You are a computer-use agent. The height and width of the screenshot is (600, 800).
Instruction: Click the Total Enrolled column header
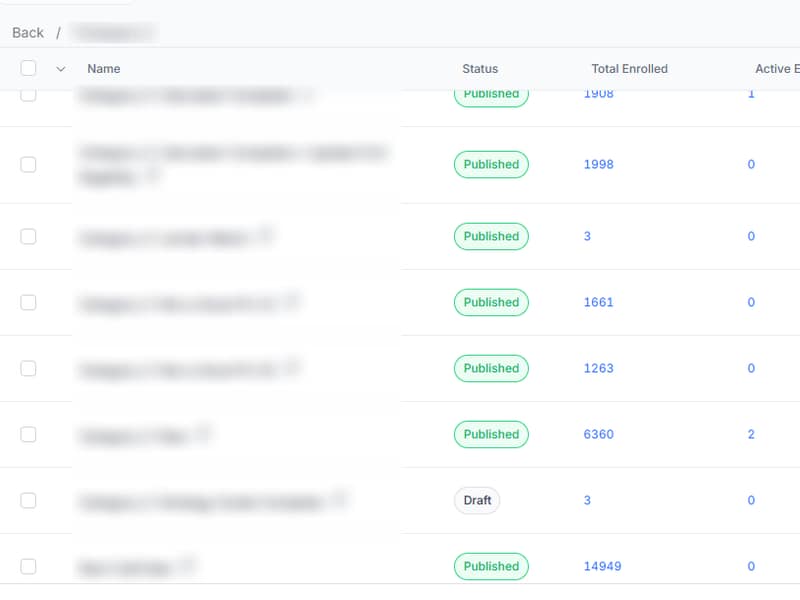[x=629, y=69]
